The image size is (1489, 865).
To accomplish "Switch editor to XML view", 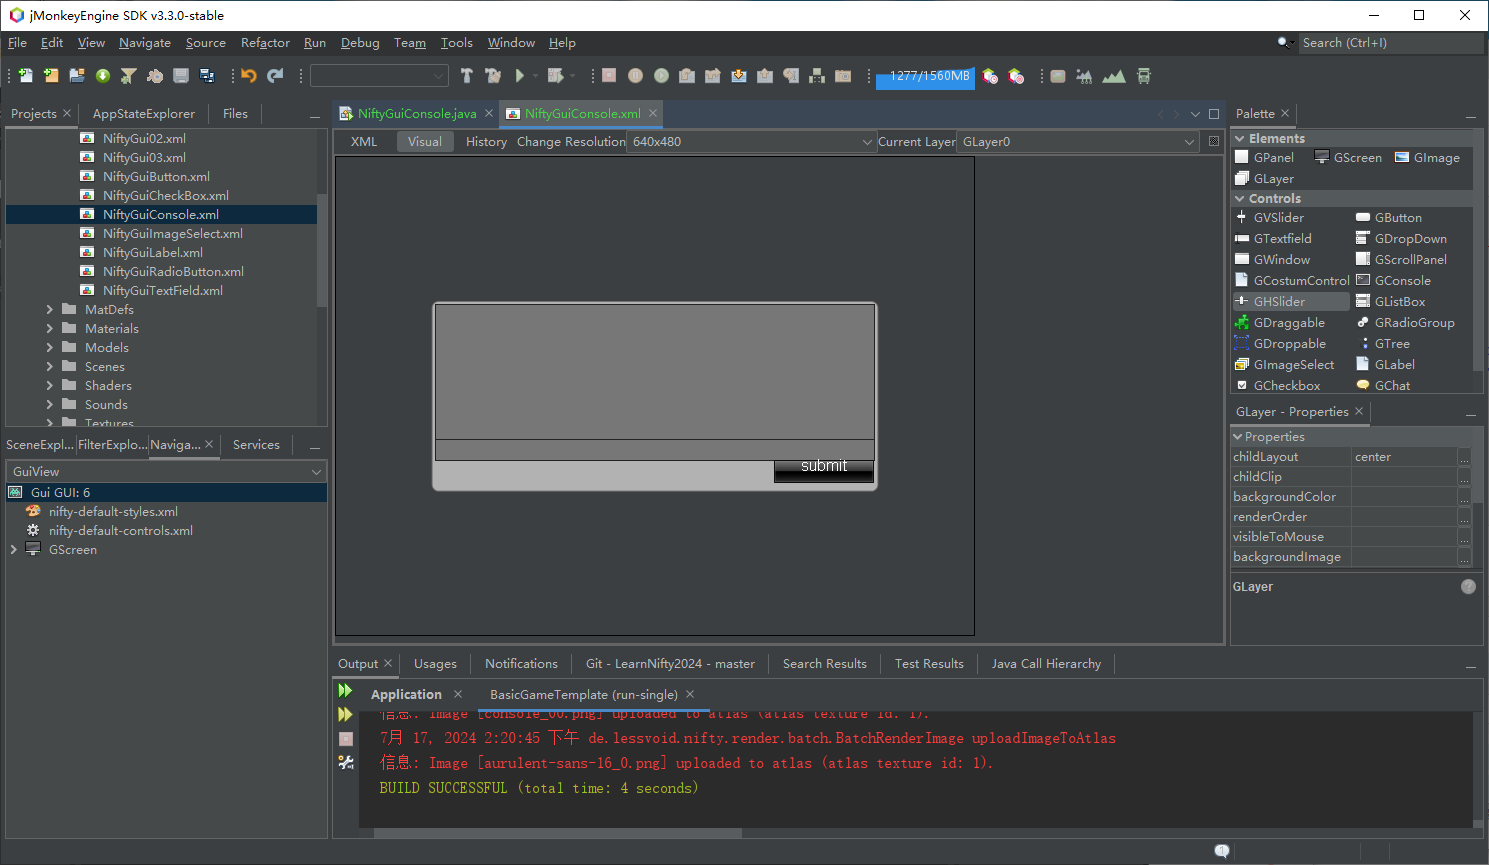I will pyautogui.click(x=364, y=142).
